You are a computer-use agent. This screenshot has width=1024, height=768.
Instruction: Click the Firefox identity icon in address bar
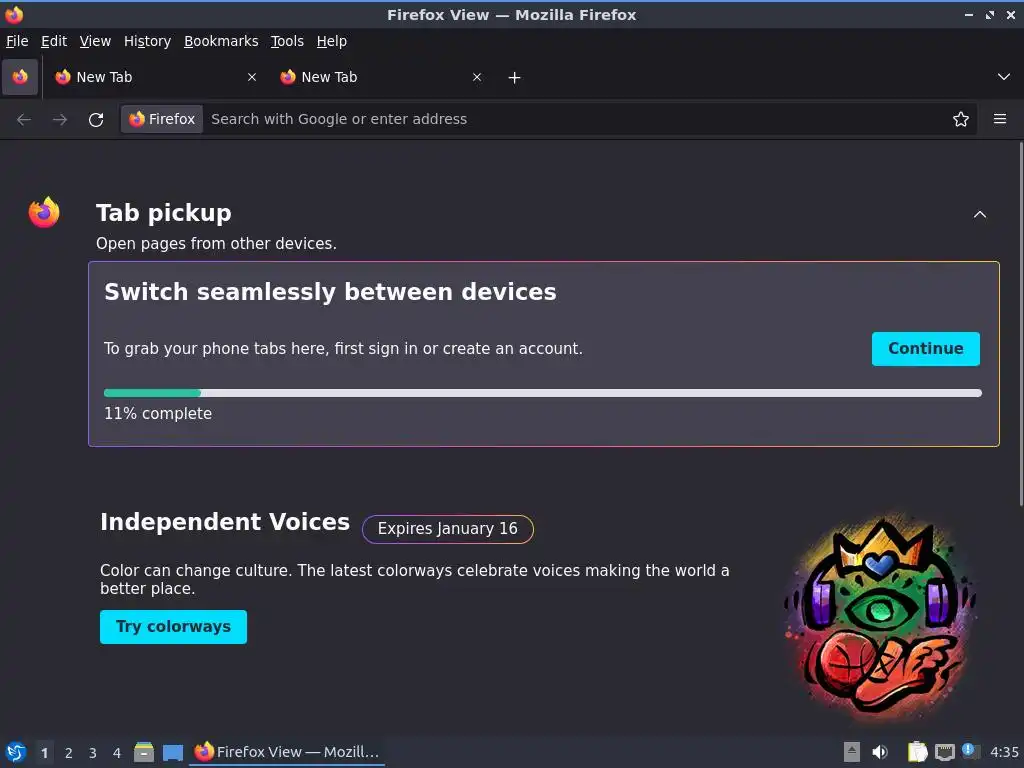tap(162, 119)
